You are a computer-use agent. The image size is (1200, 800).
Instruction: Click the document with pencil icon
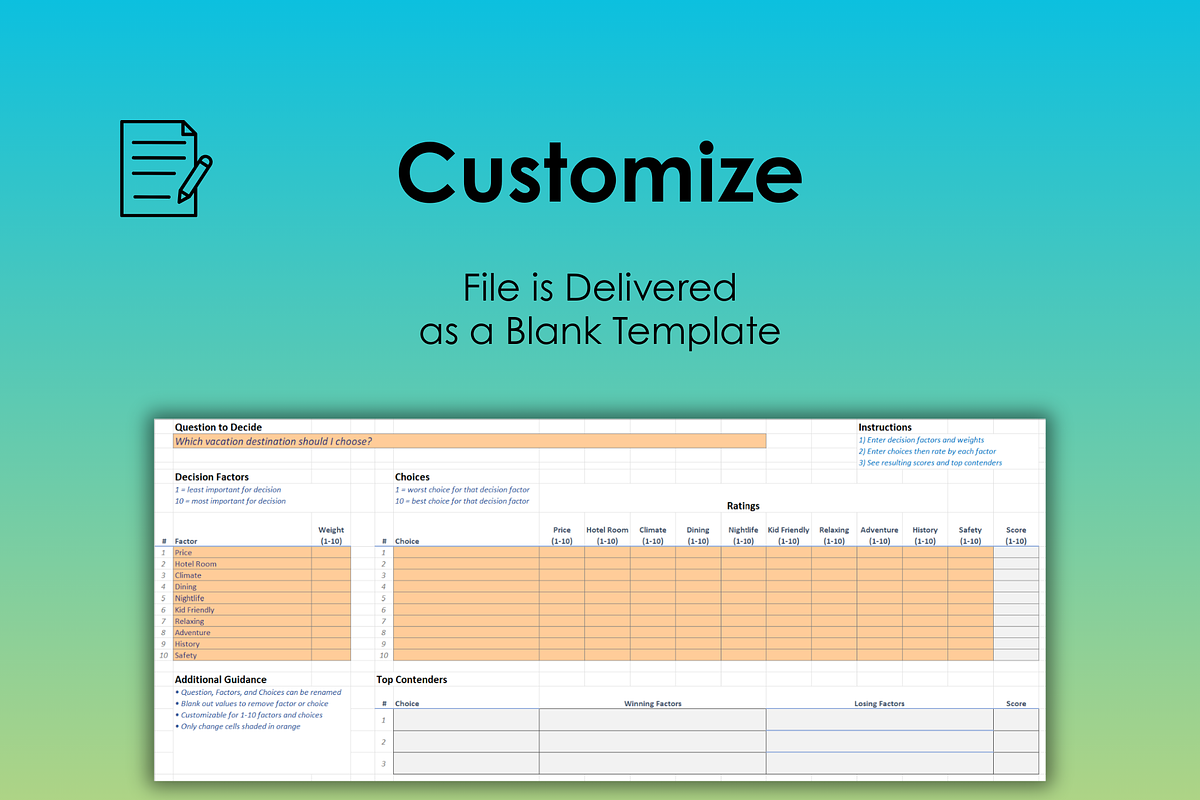point(165,168)
